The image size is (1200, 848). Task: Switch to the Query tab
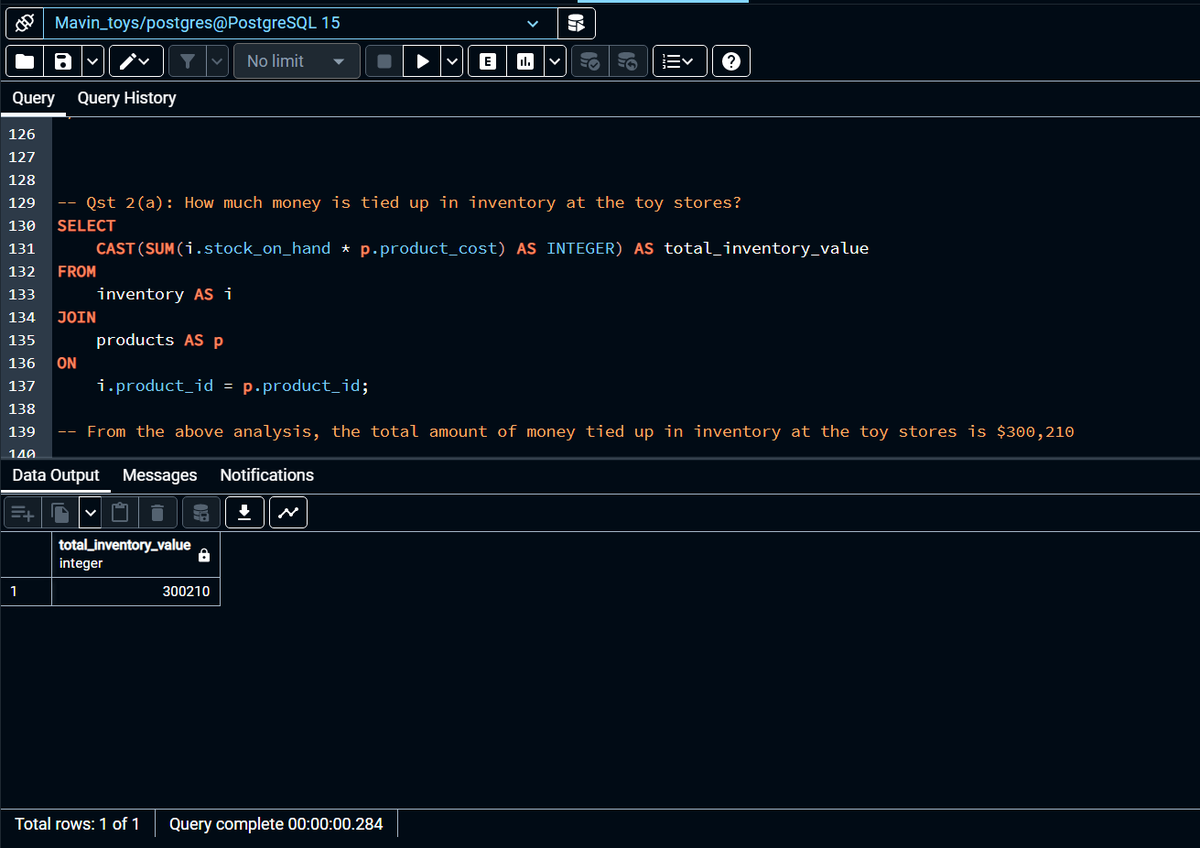tap(33, 98)
